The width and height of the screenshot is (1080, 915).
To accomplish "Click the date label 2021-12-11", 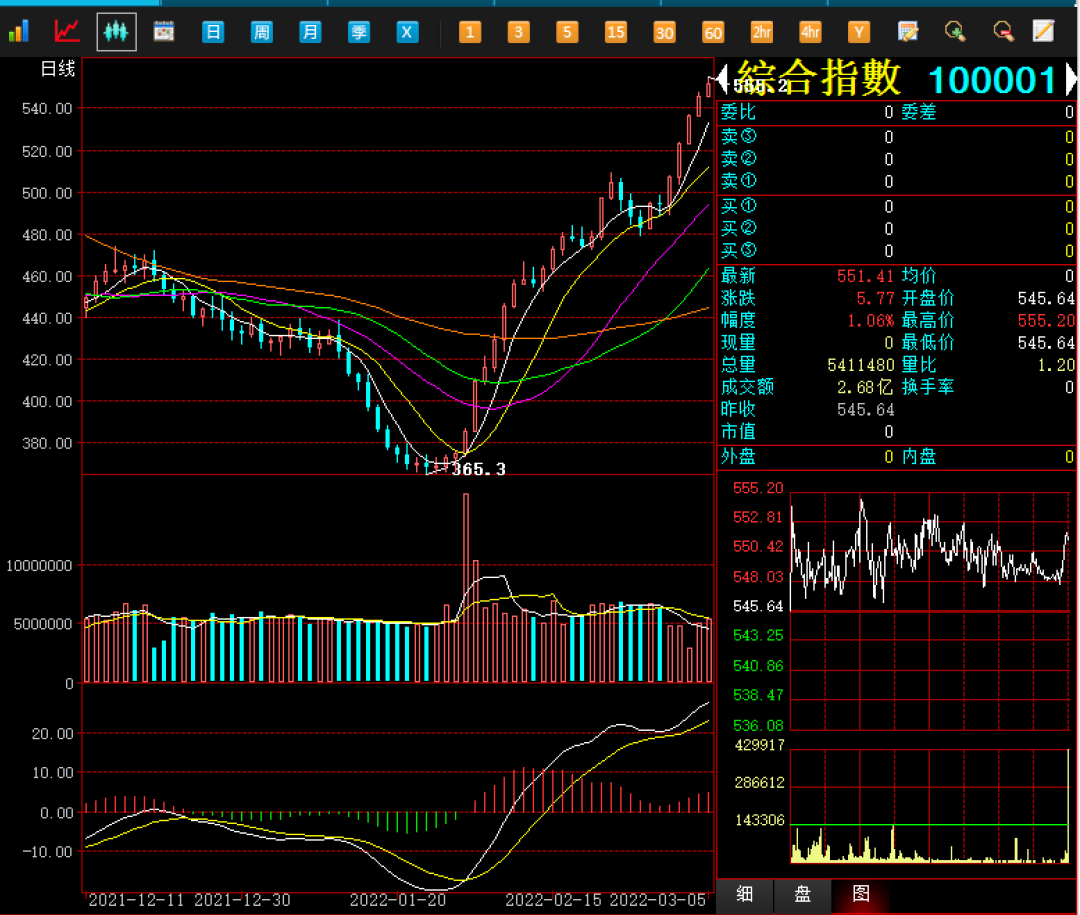I will coord(136,900).
